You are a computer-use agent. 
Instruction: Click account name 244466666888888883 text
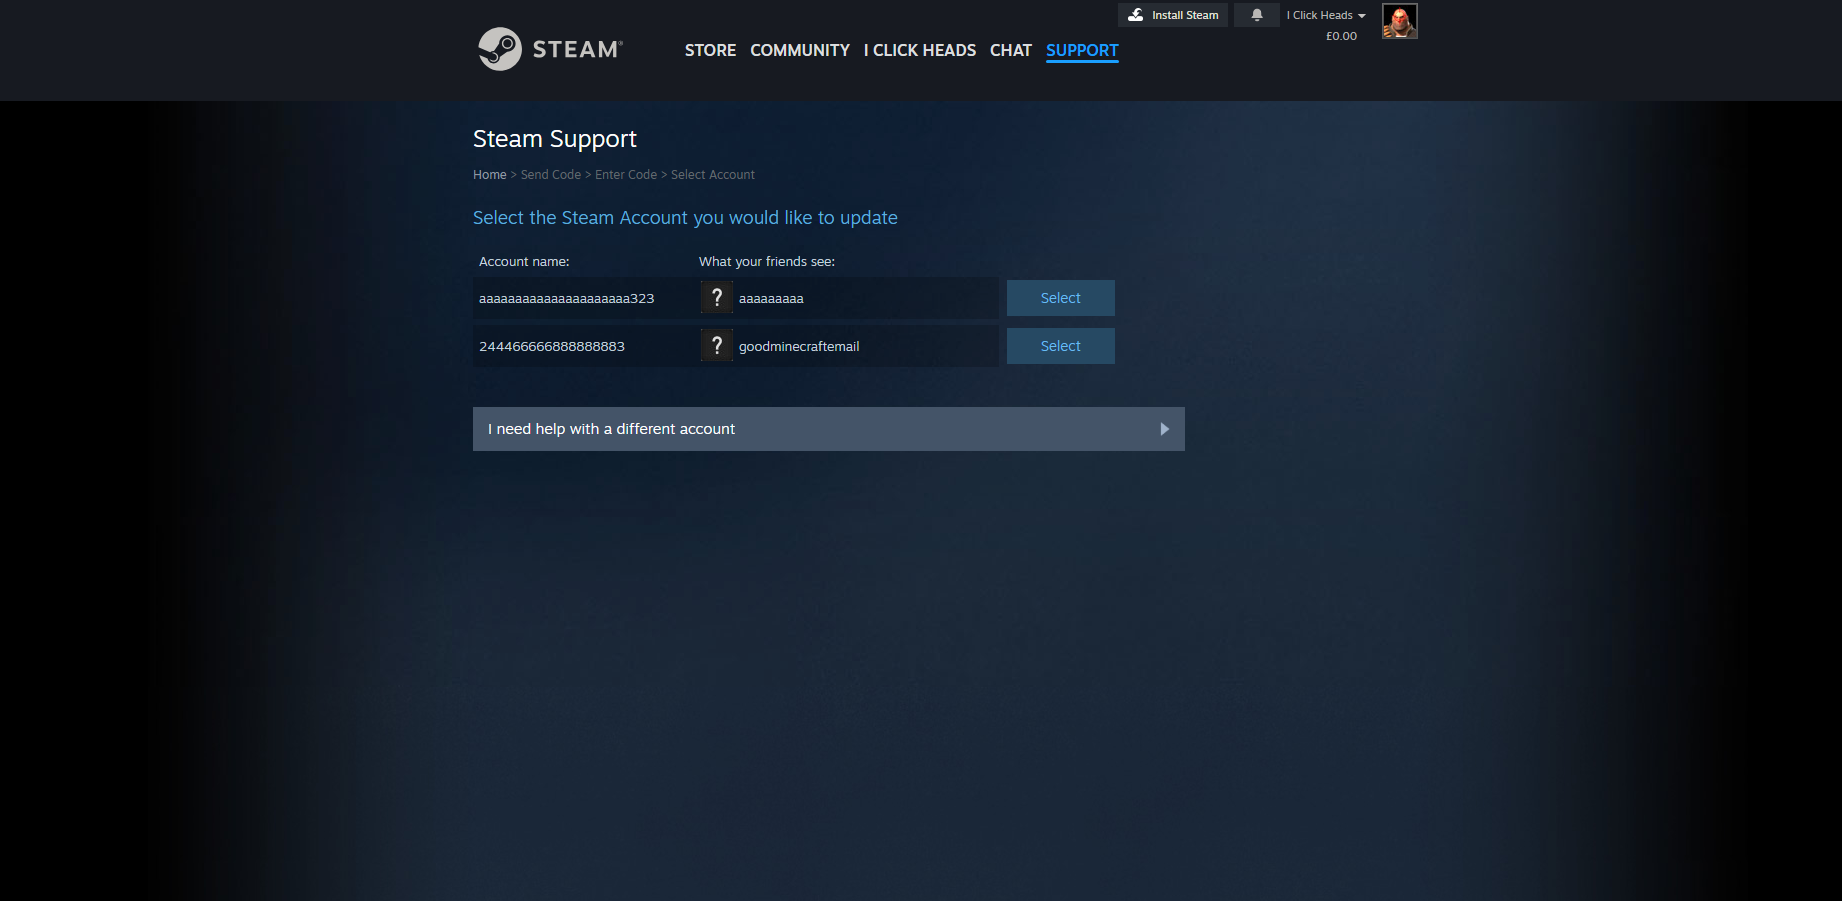point(552,347)
